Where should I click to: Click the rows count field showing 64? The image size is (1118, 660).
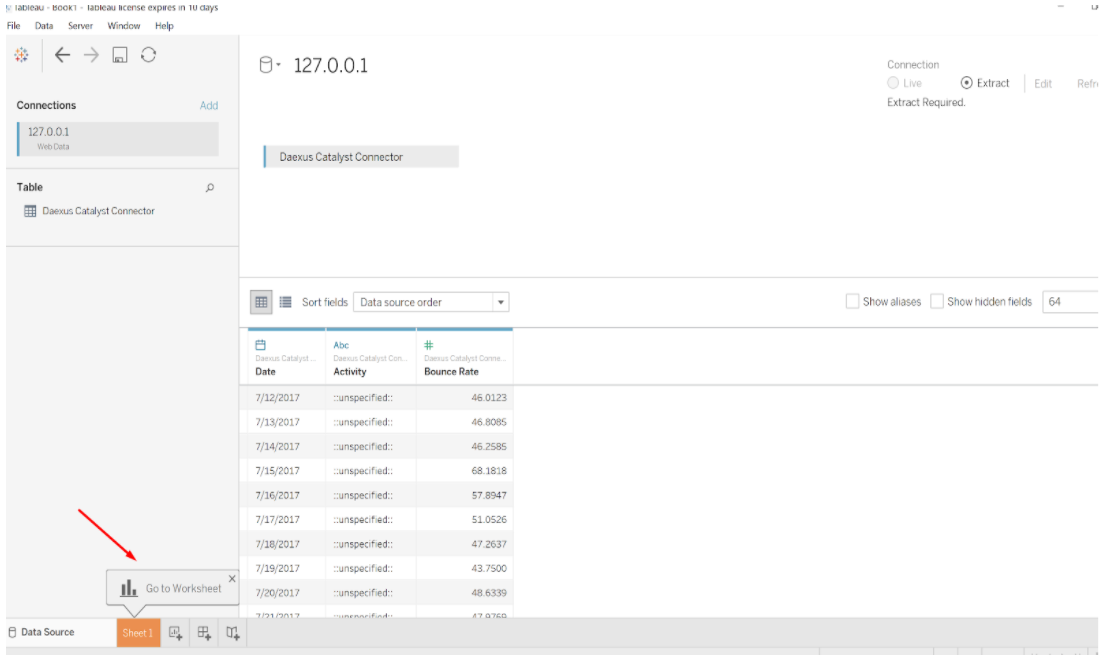click(1070, 301)
